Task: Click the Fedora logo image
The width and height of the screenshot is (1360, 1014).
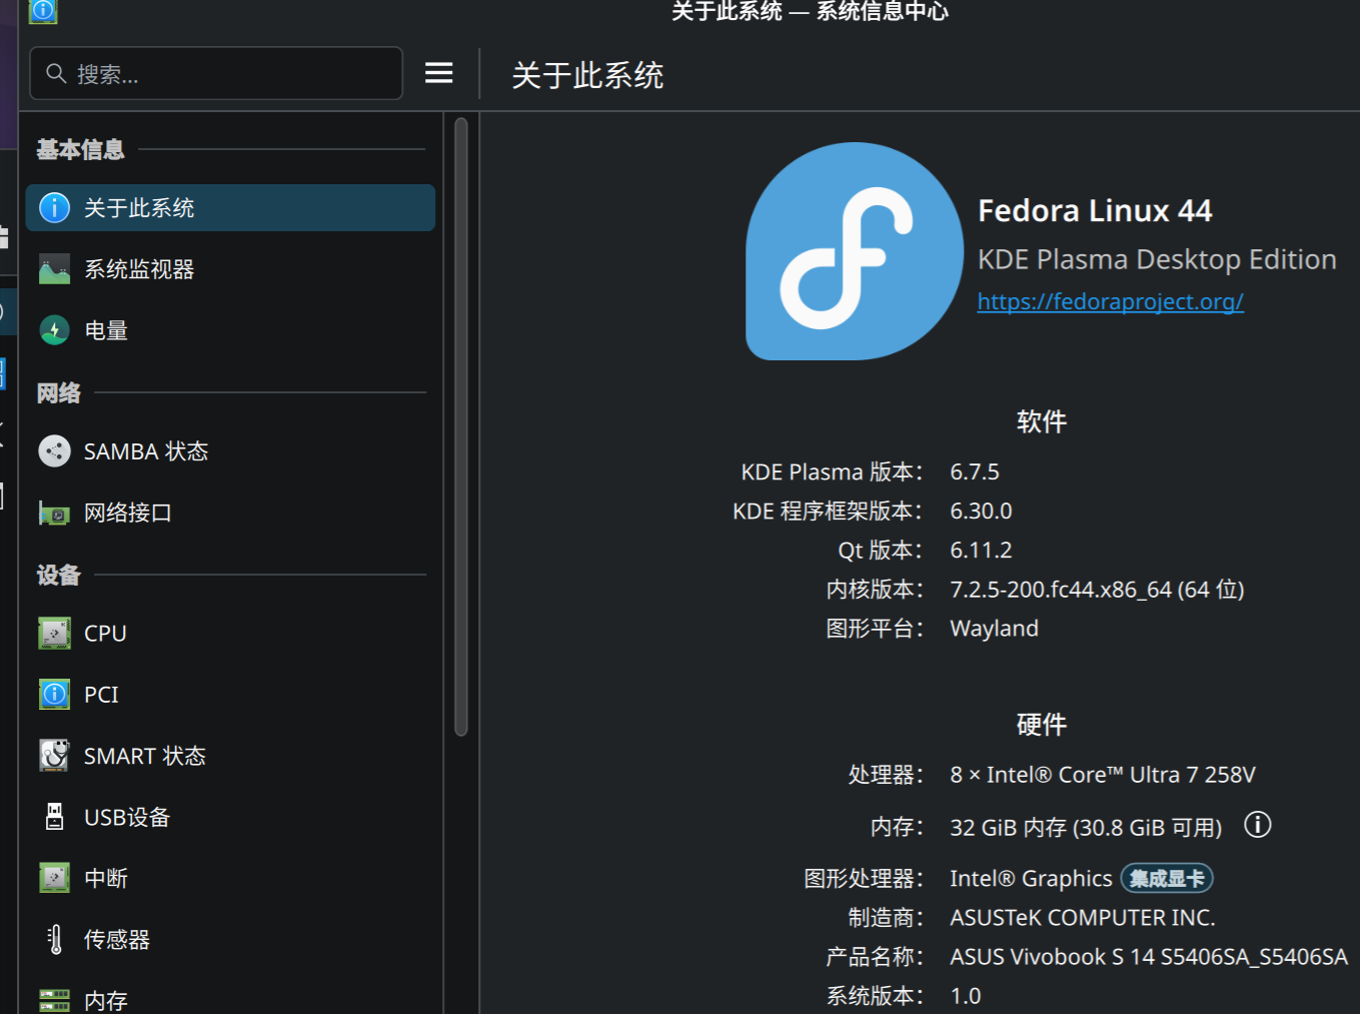Action: click(x=854, y=251)
